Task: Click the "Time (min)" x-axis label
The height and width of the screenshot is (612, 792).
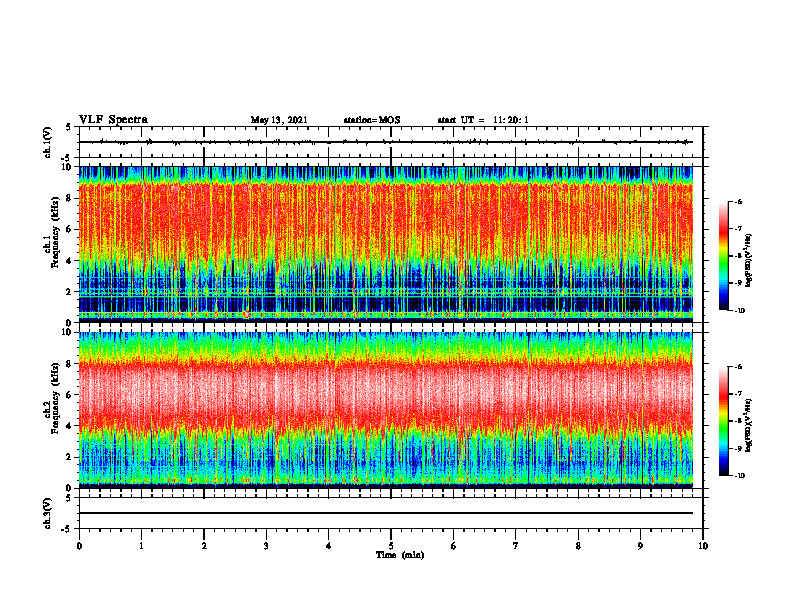Action: tap(400, 555)
